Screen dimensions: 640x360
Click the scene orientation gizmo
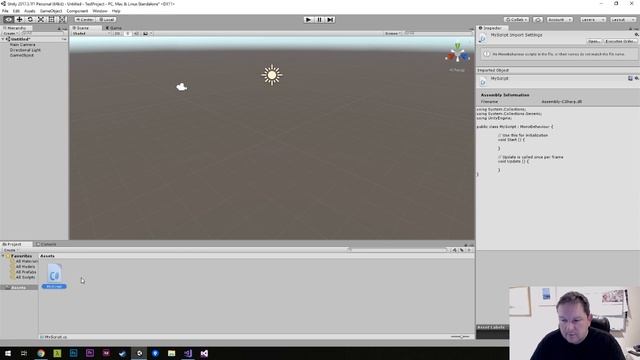[x=457, y=54]
